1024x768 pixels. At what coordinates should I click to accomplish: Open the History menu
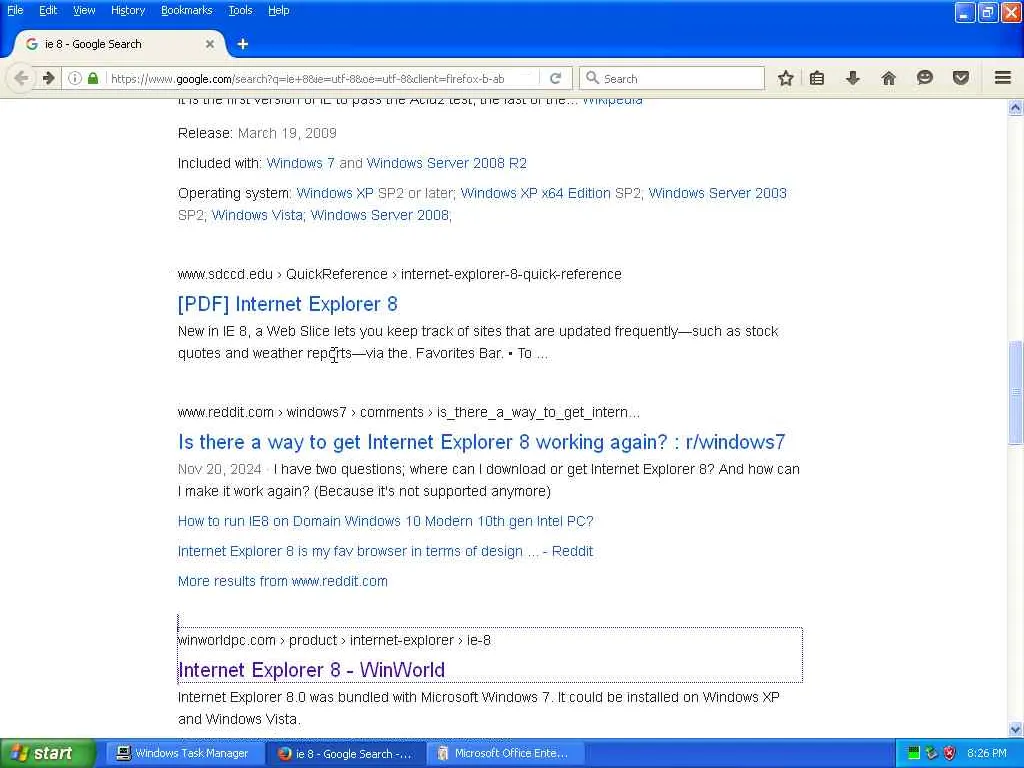[128, 10]
